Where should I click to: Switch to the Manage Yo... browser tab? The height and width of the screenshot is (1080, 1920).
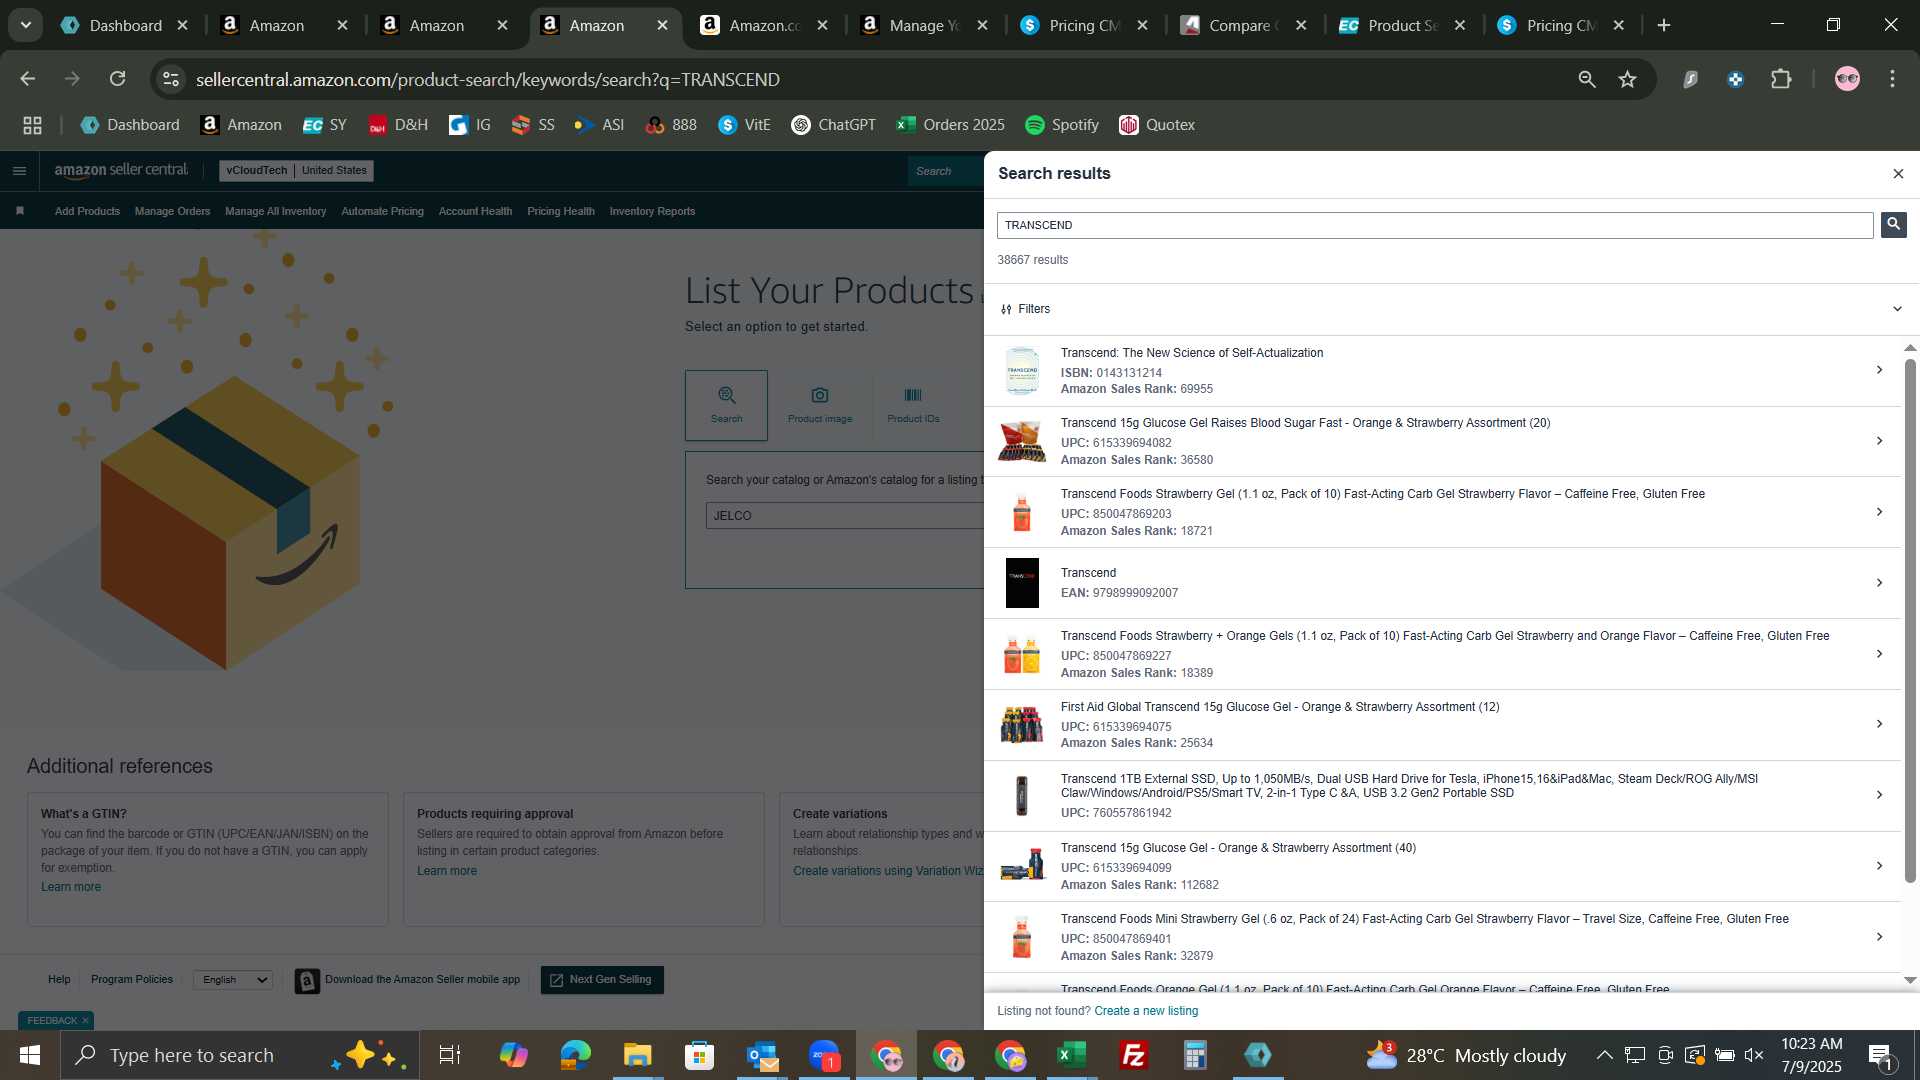click(x=925, y=25)
